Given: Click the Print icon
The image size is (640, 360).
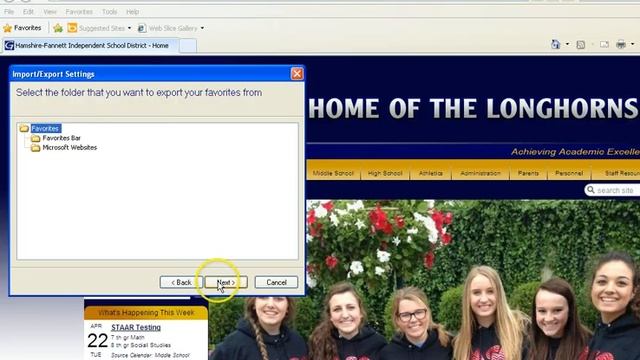Looking at the screenshot, I should pyautogui.click(x=621, y=44).
